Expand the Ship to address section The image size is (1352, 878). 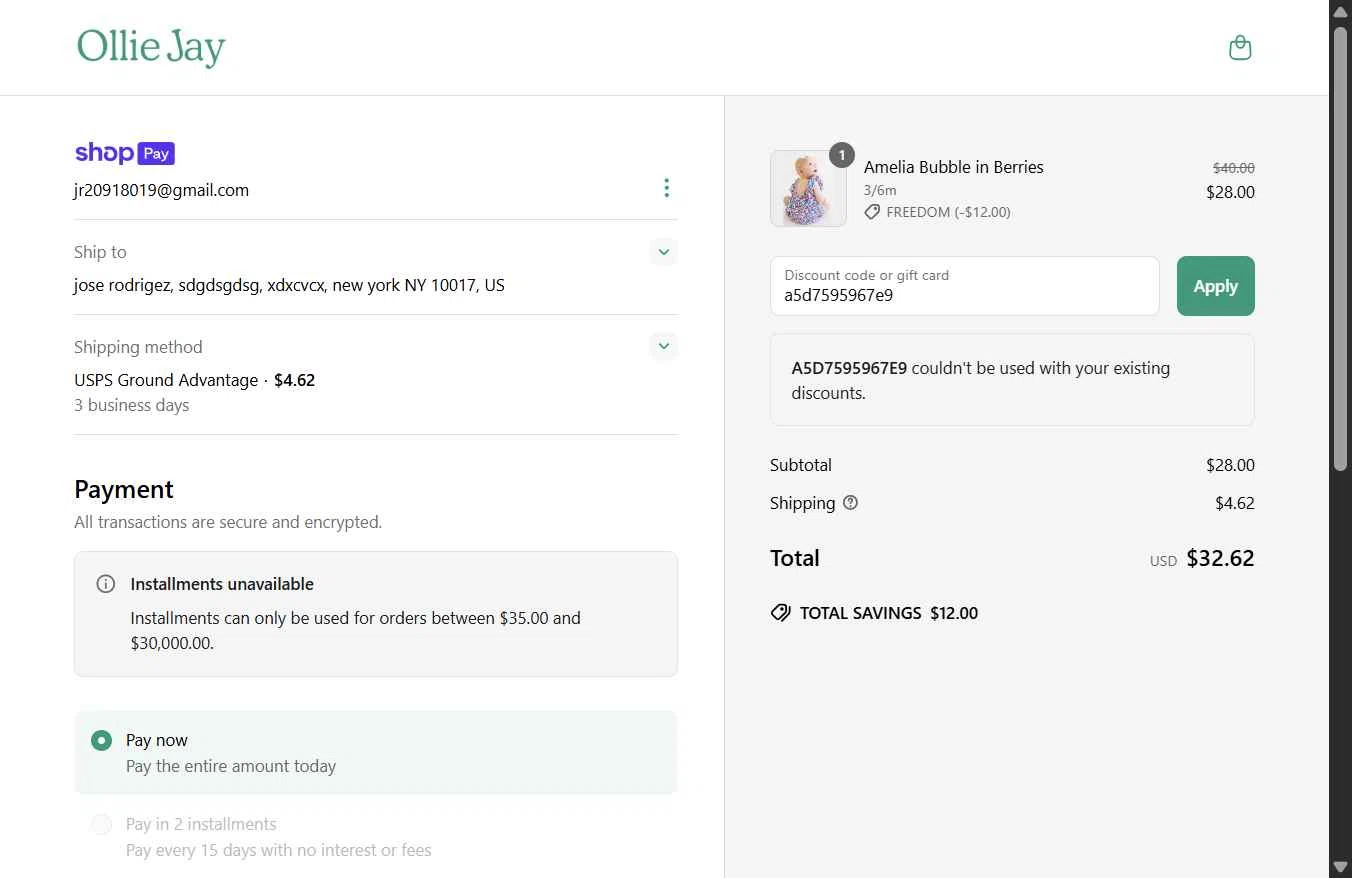click(663, 251)
